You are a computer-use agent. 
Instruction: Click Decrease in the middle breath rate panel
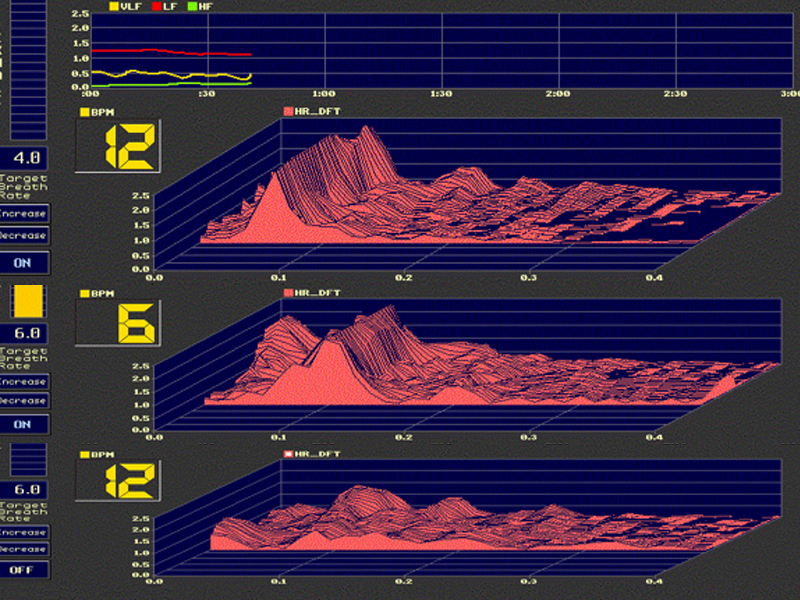click(24, 401)
